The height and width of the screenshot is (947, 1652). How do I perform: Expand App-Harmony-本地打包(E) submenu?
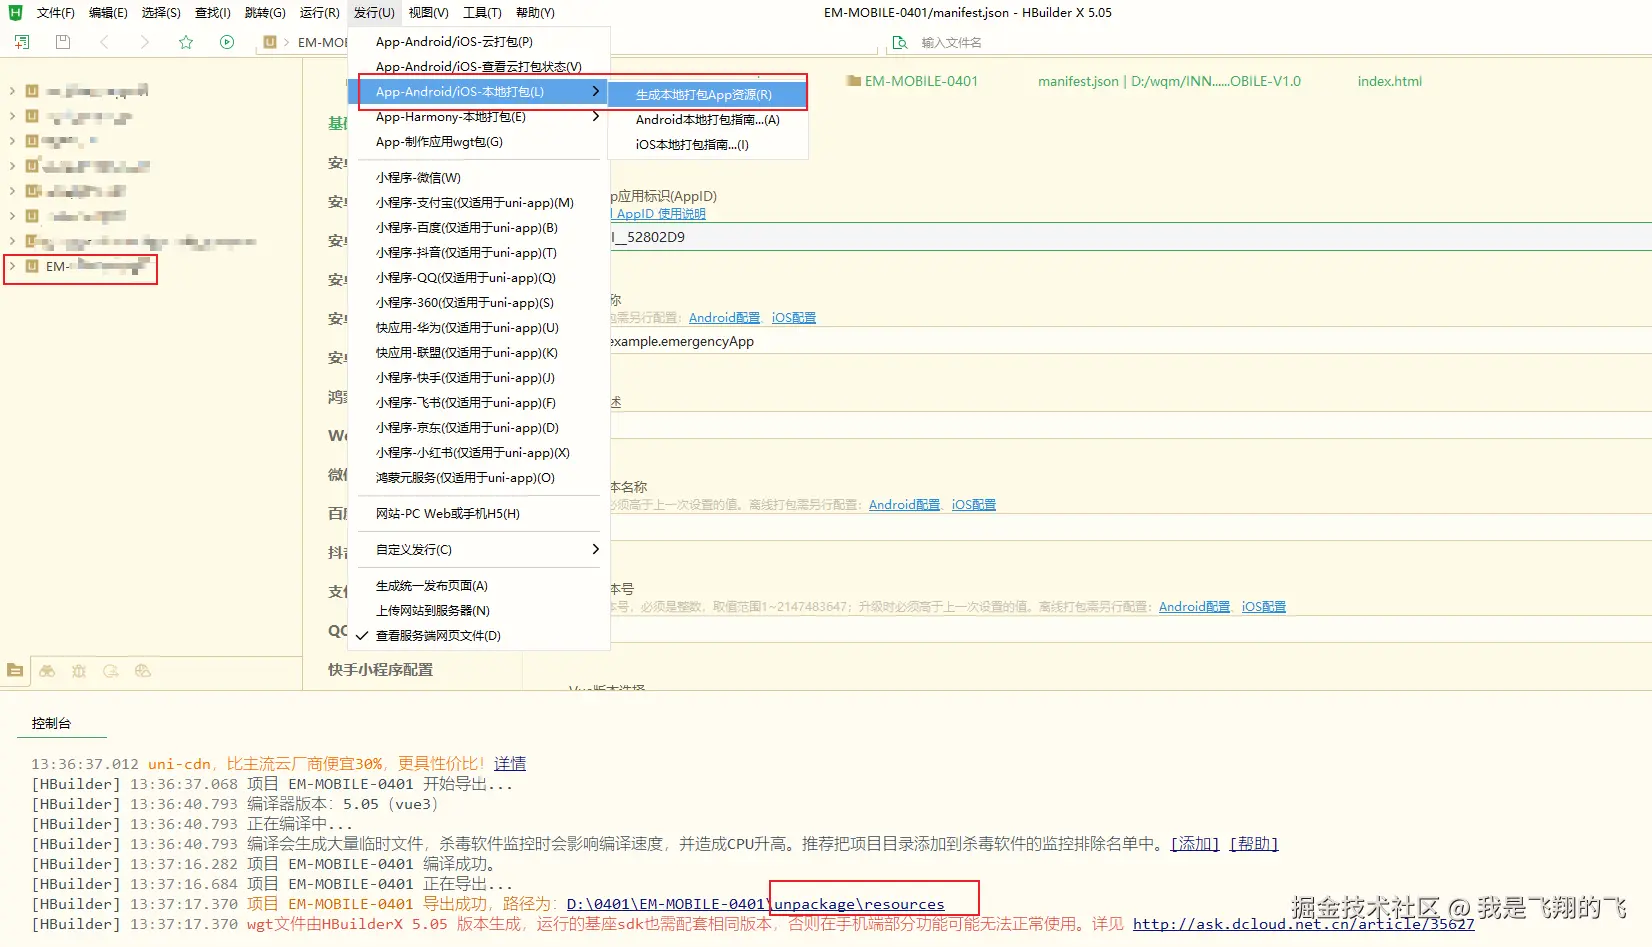click(478, 117)
